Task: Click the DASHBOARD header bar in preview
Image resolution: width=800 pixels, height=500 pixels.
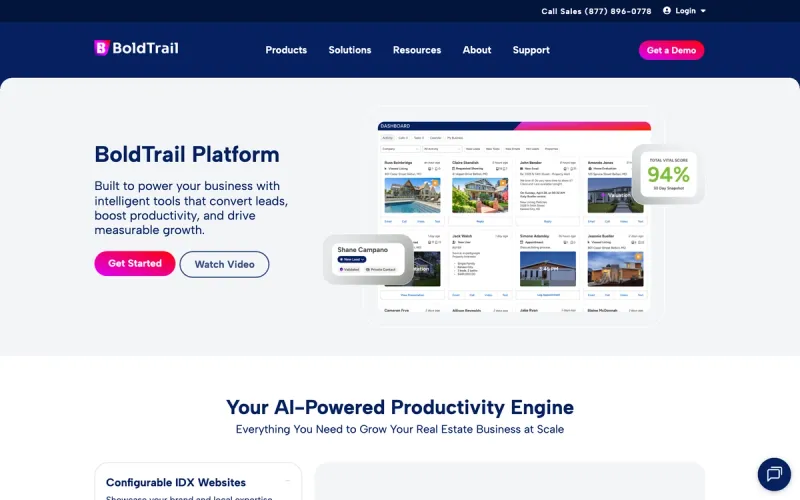Action: 514,126
